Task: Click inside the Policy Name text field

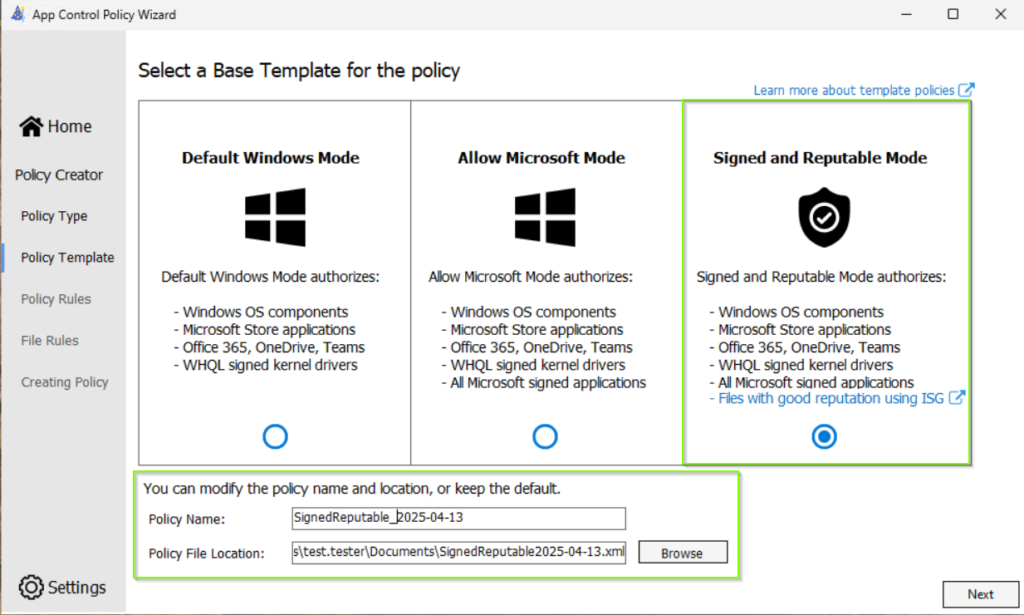Action: pos(458,518)
